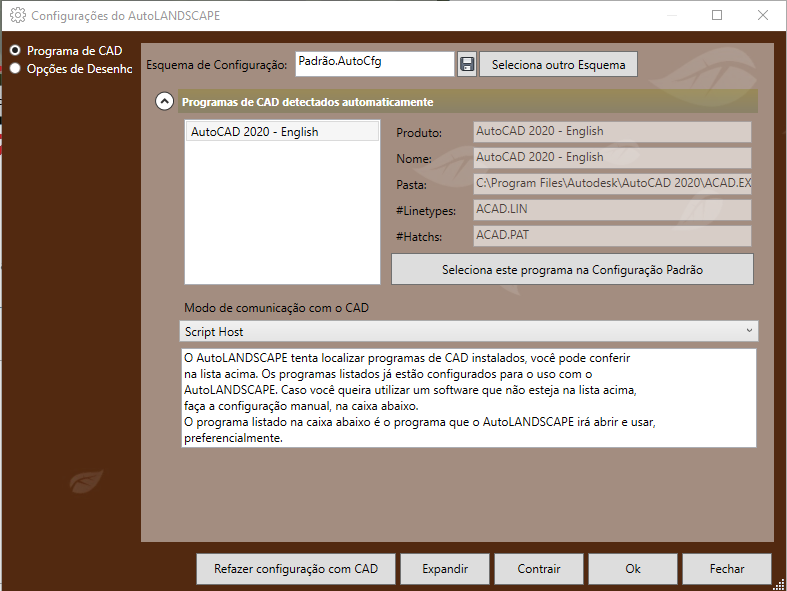Click the Nome field

pyautogui.click(x=611, y=158)
